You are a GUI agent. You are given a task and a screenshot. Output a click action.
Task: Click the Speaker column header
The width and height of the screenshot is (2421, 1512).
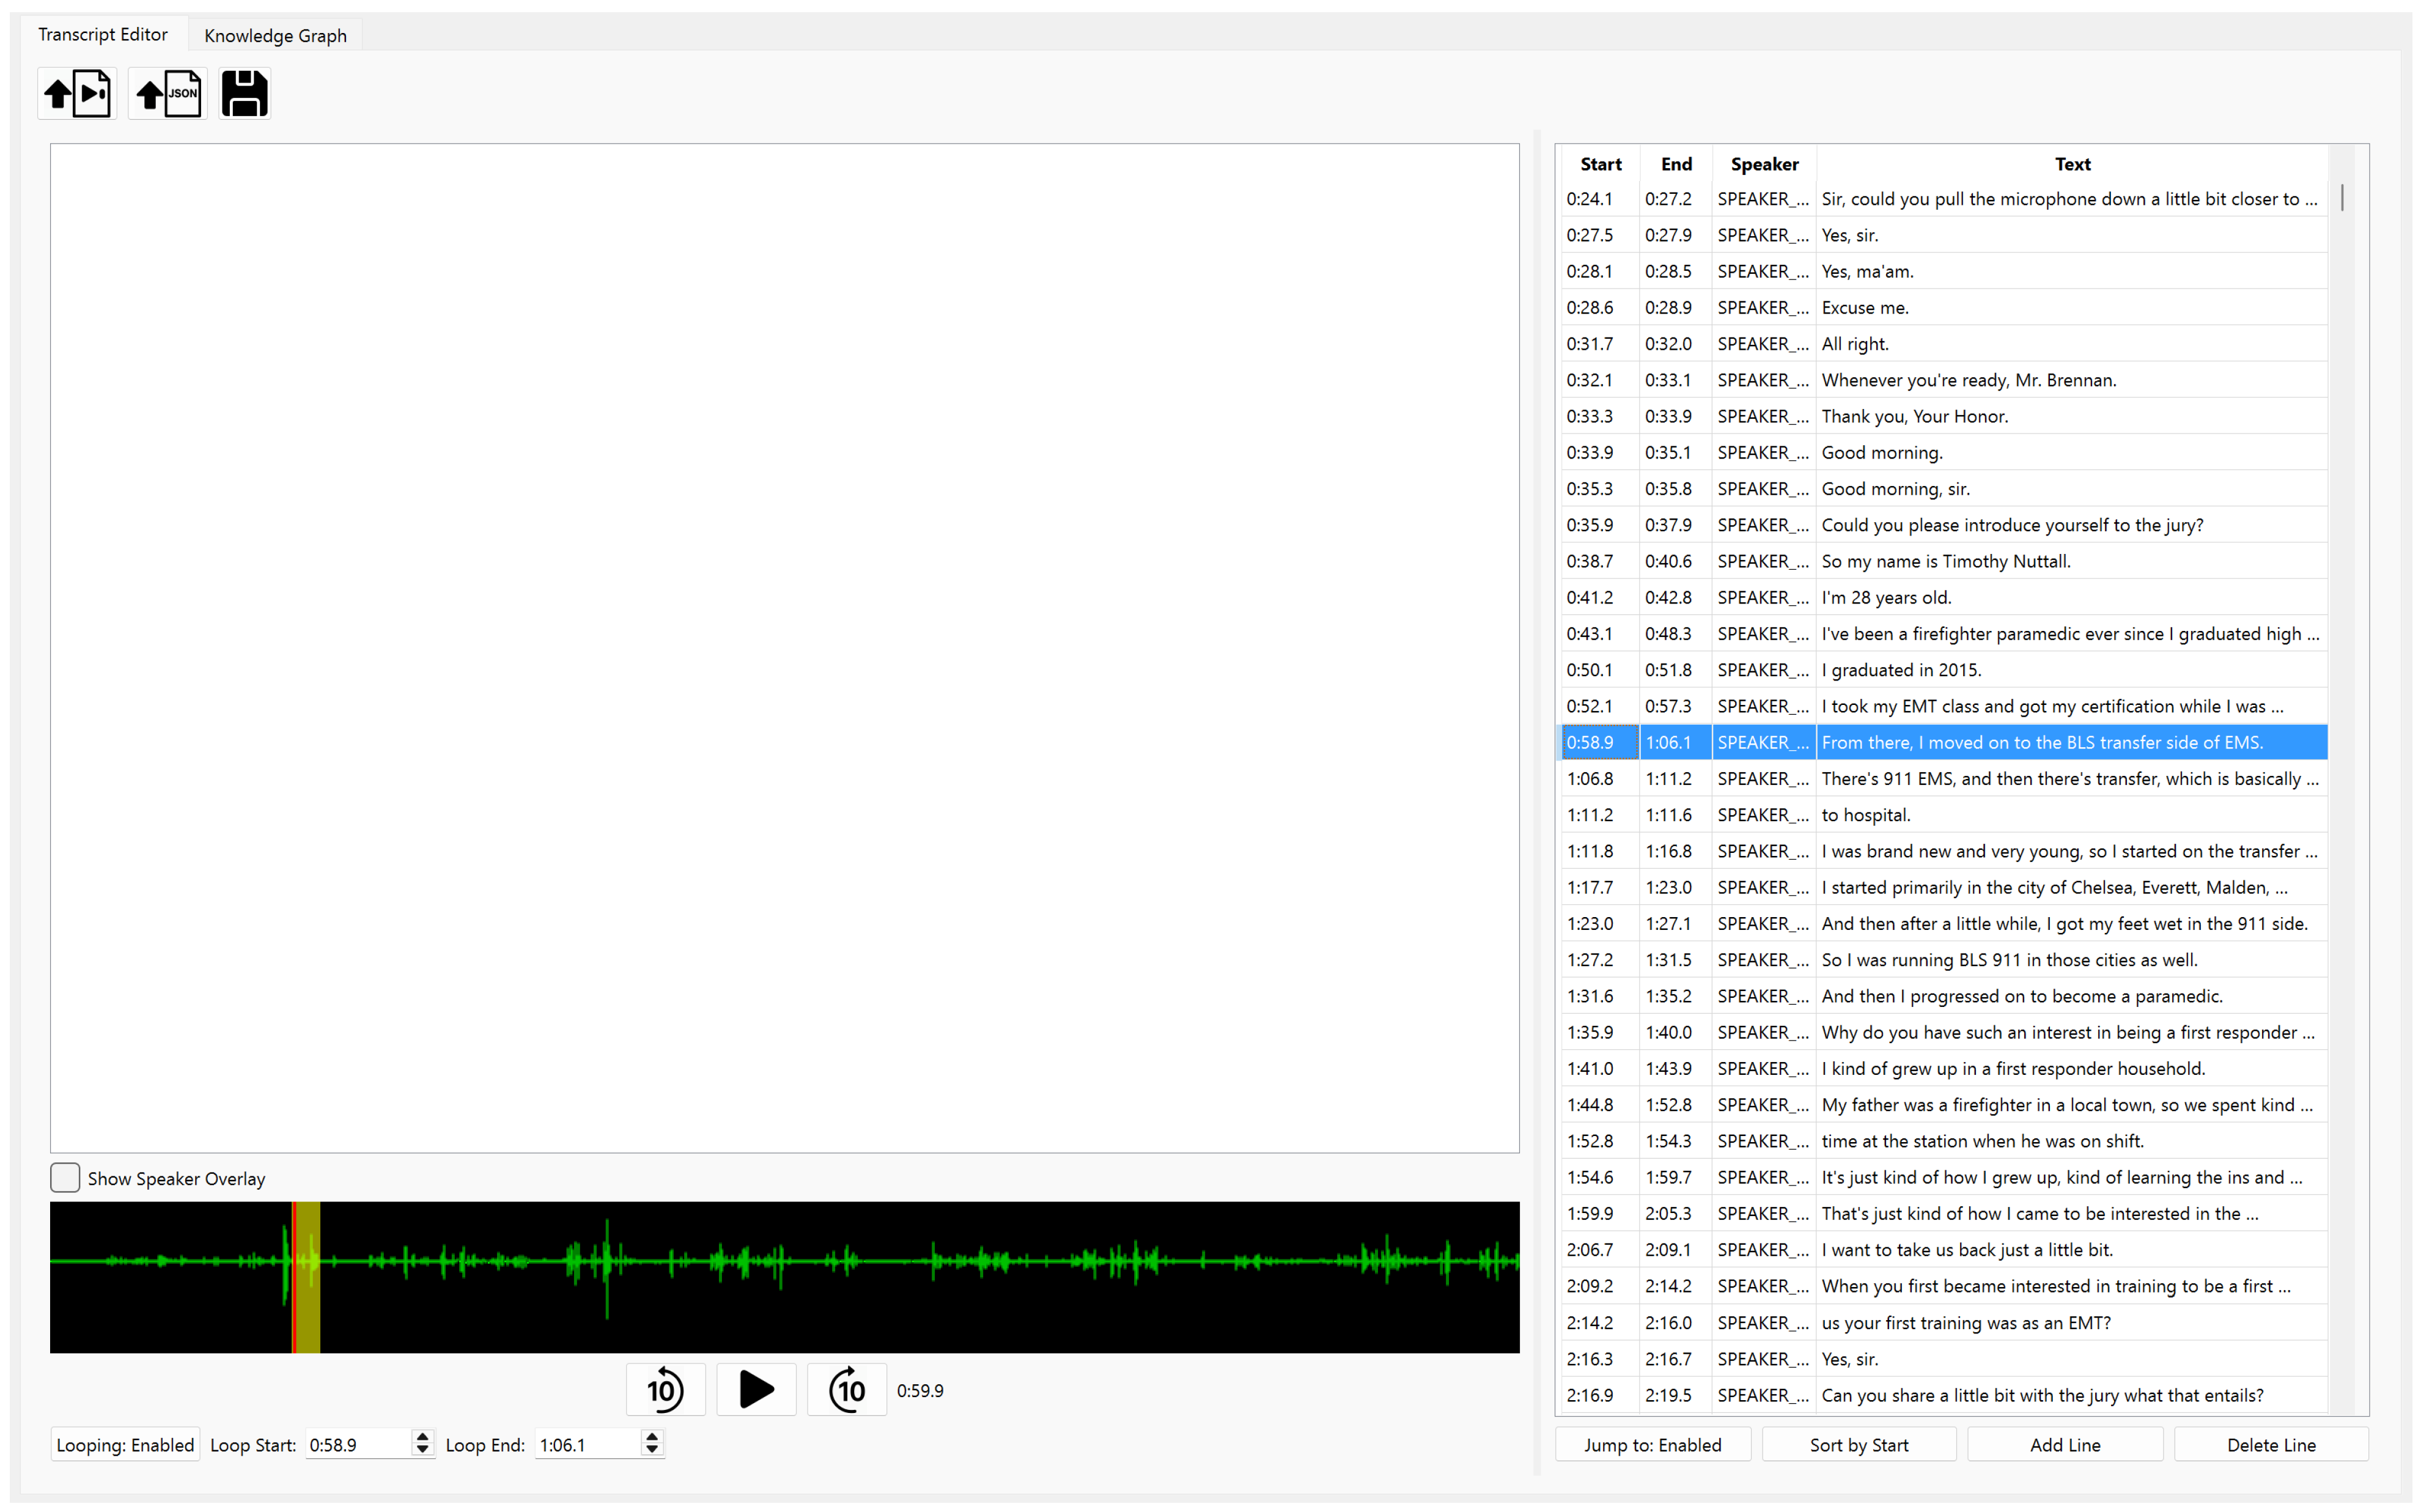(x=1764, y=164)
